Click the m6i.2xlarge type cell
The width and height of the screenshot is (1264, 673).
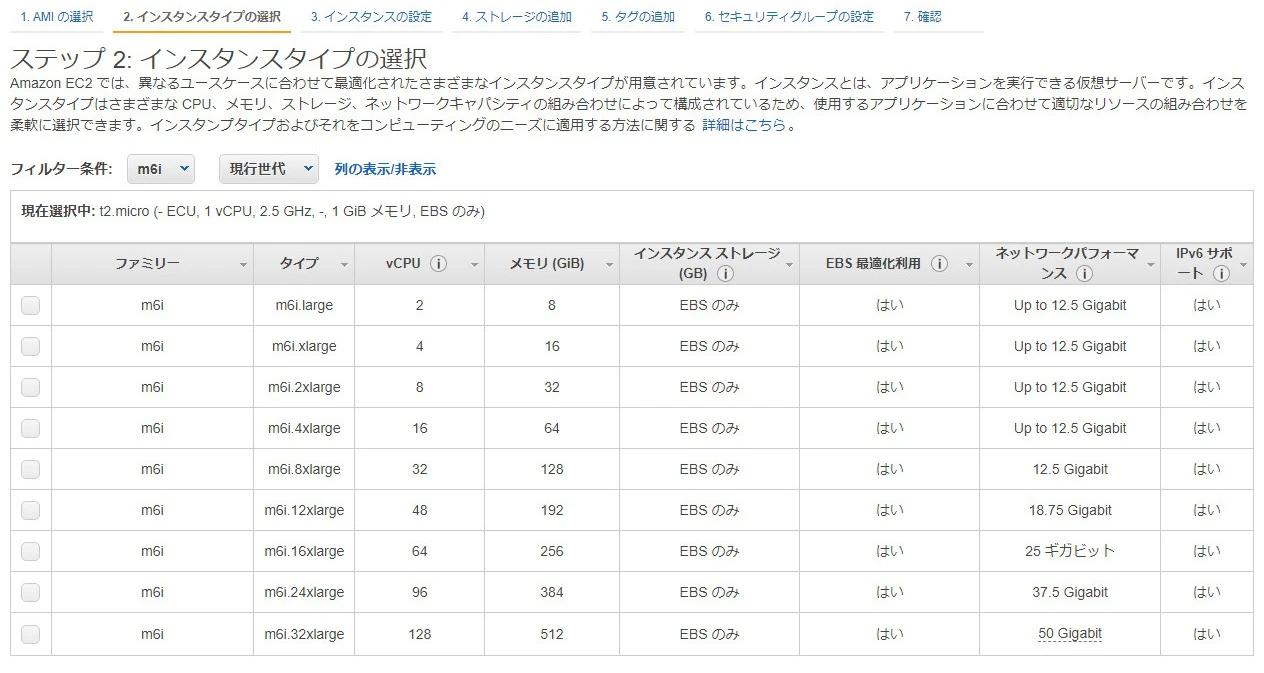(304, 387)
